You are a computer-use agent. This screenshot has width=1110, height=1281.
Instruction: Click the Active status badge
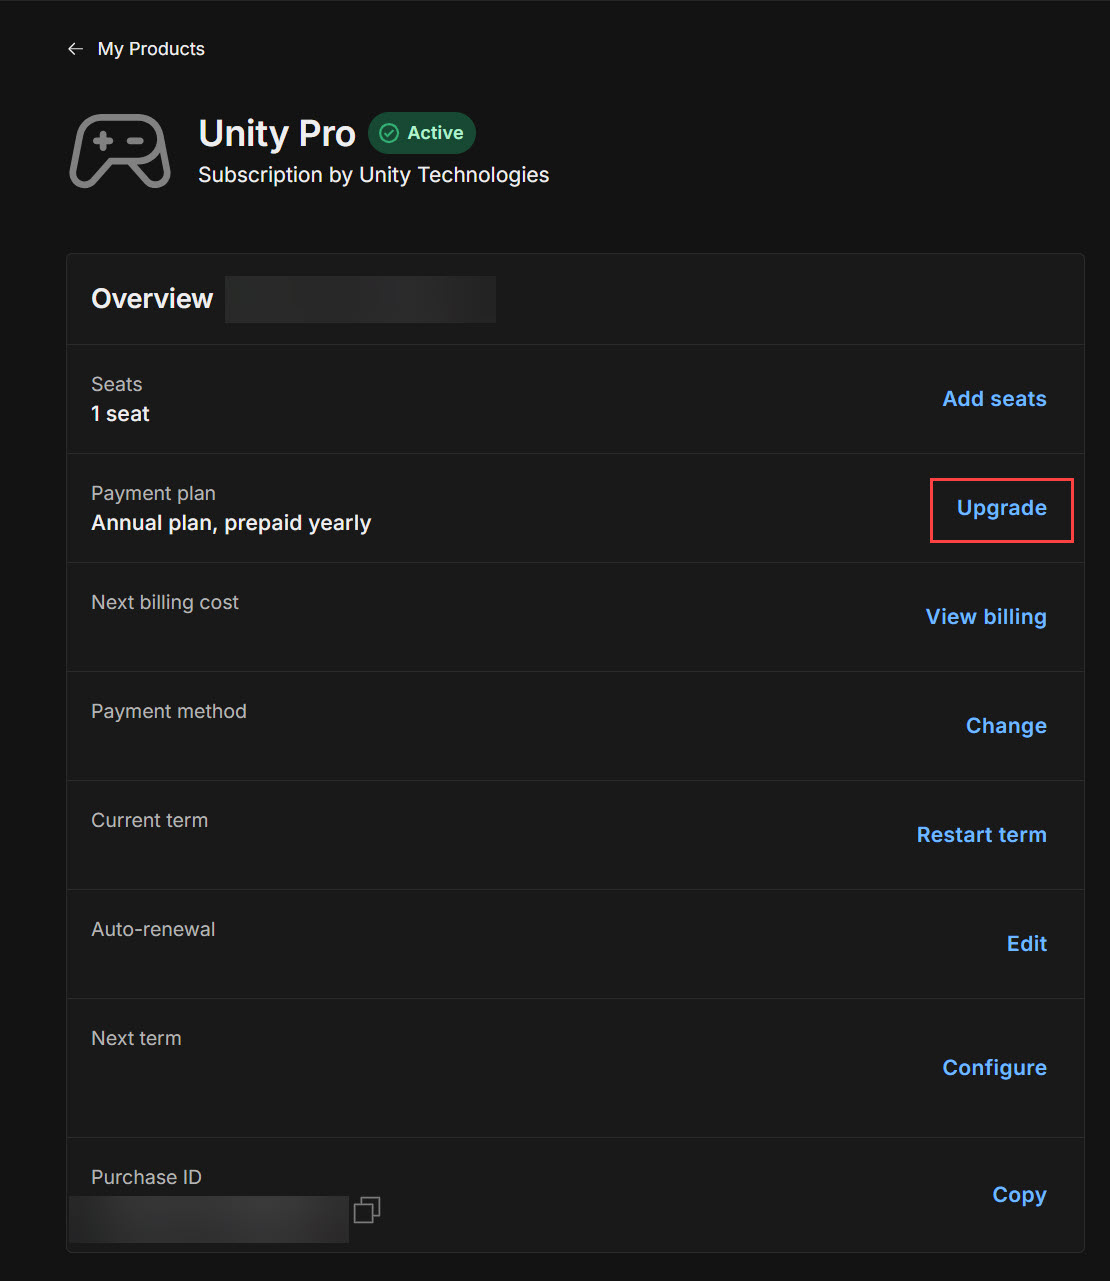422,133
